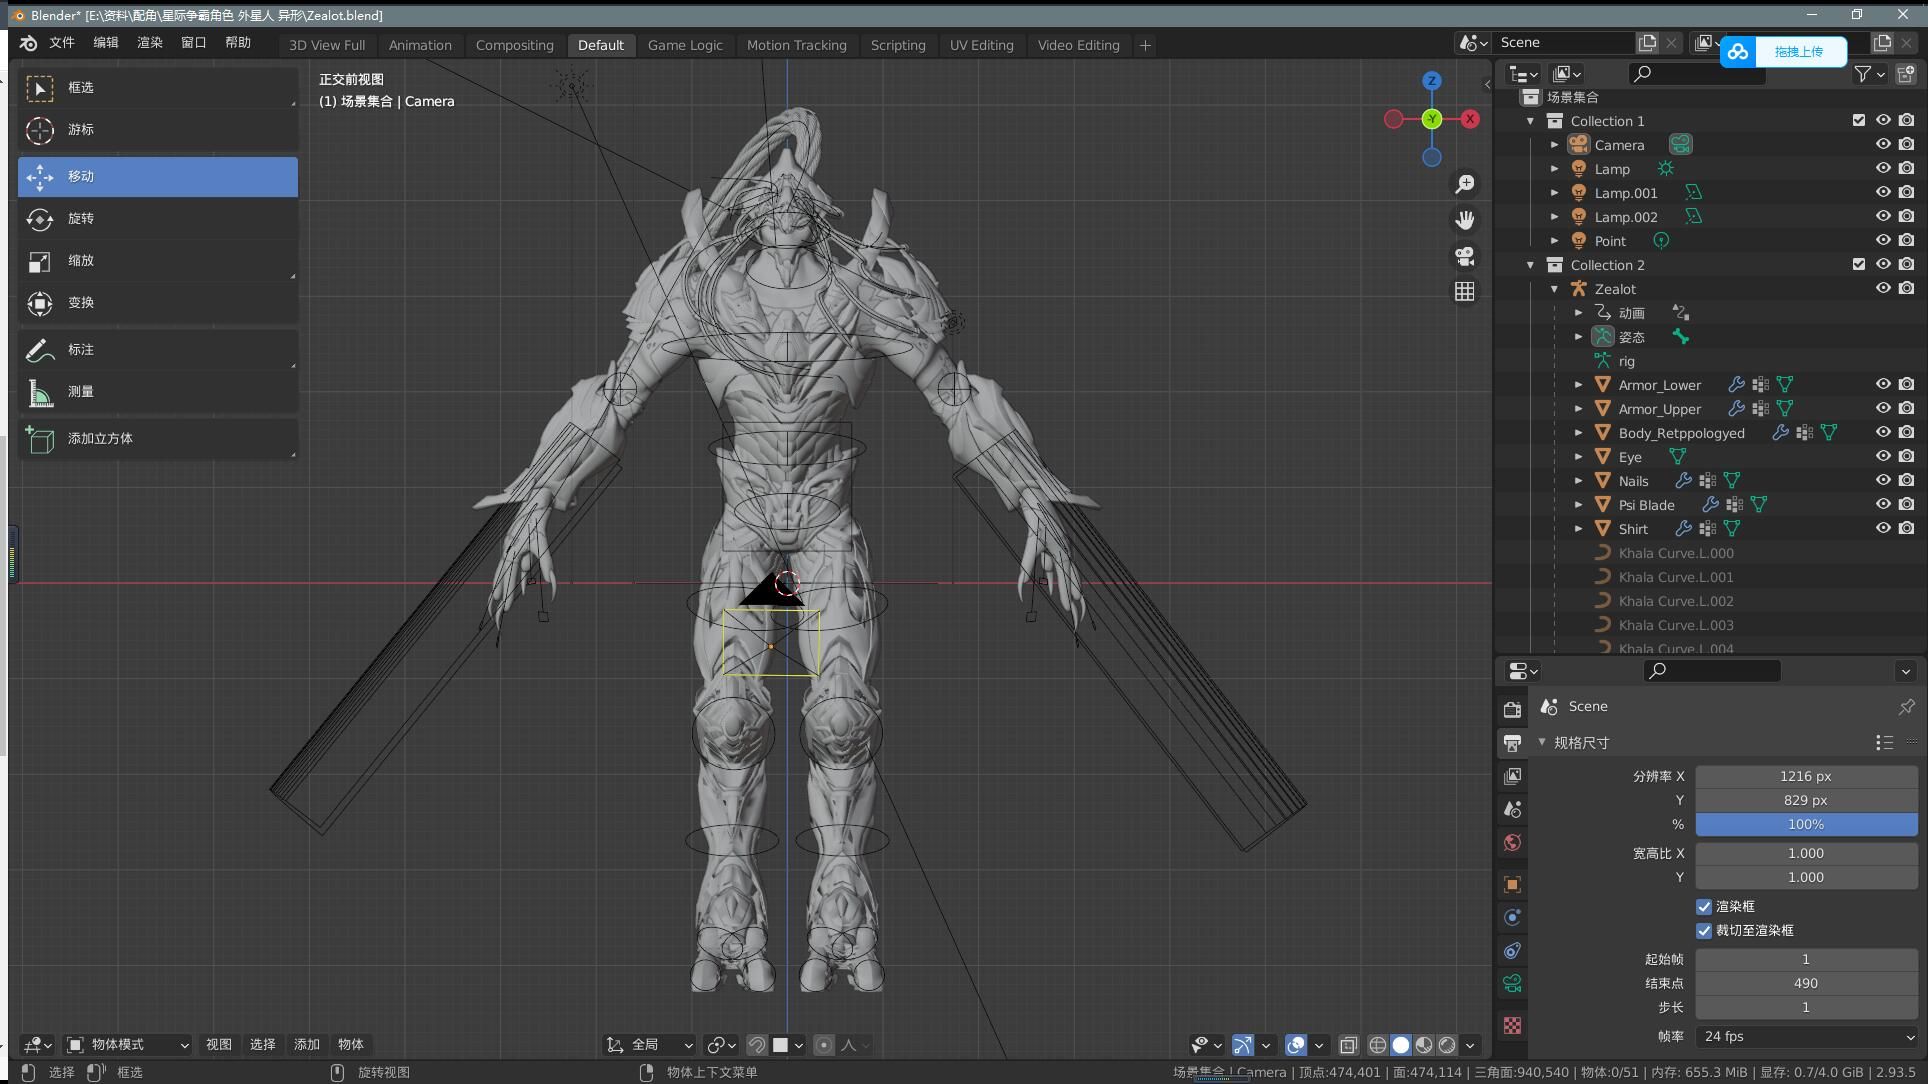The width and height of the screenshot is (1928, 1084).
Task: Collapse the Zealot armature tree item
Action: [x=1554, y=289]
